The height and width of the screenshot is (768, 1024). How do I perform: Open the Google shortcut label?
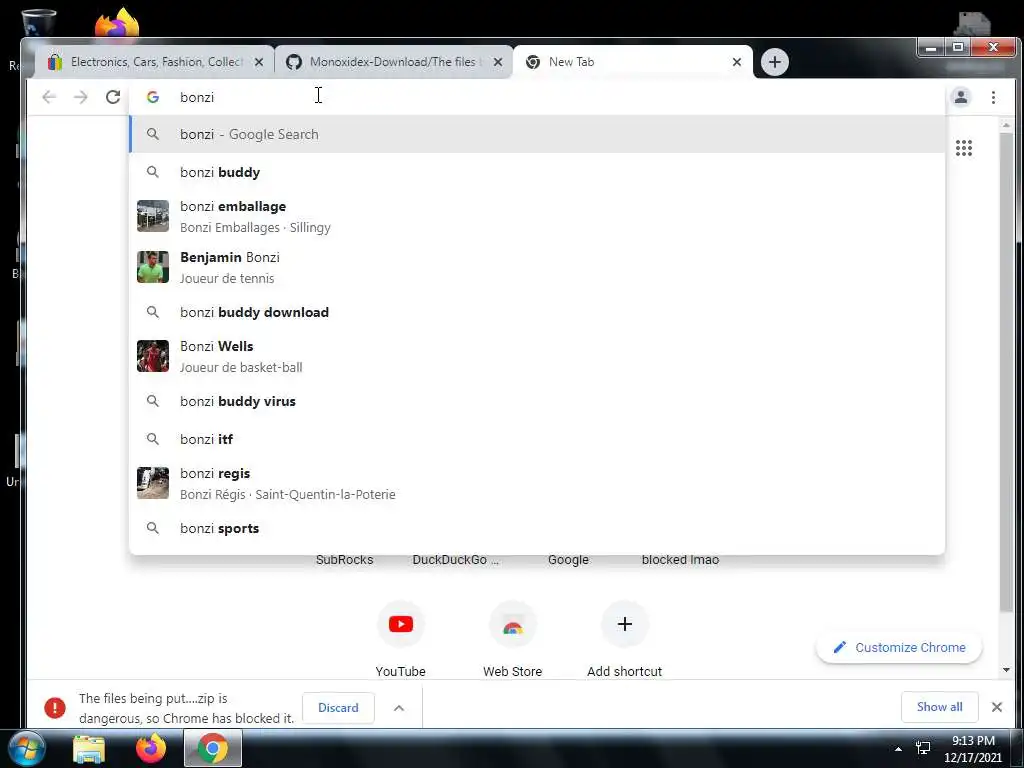point(568,560)
